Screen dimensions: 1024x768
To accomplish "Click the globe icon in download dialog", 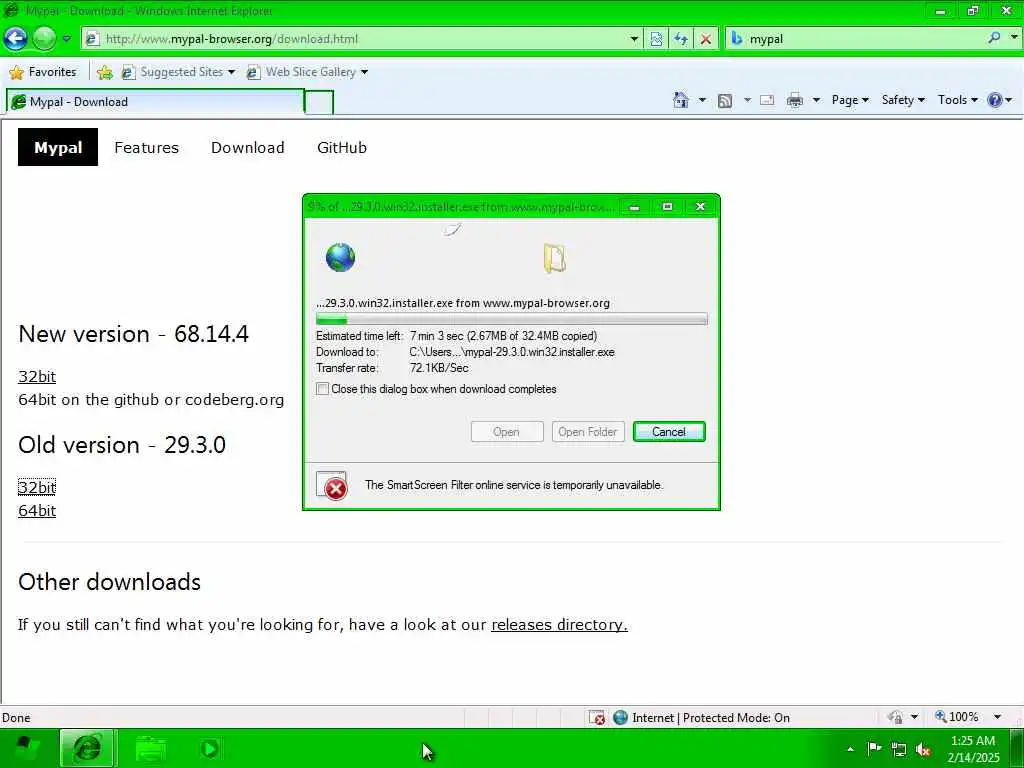I will click(x=340, y=257).
